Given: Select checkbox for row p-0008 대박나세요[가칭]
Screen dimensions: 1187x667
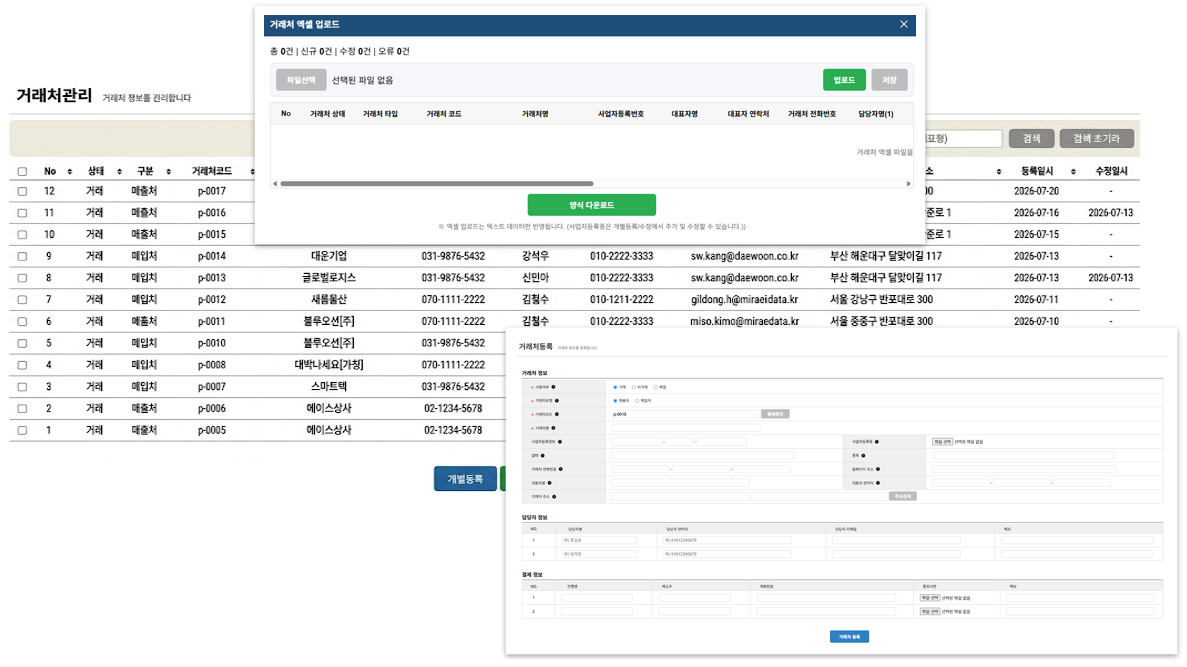Looking at the screenshot, I should tap(22, 365).
